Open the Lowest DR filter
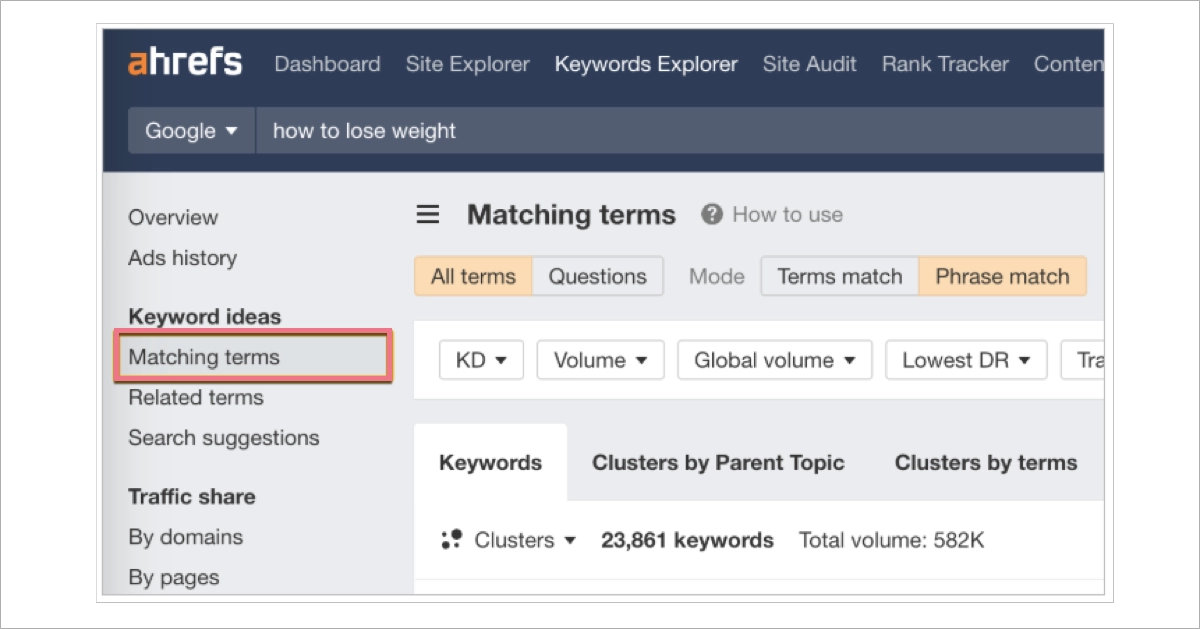 click(x=965, y=360)
